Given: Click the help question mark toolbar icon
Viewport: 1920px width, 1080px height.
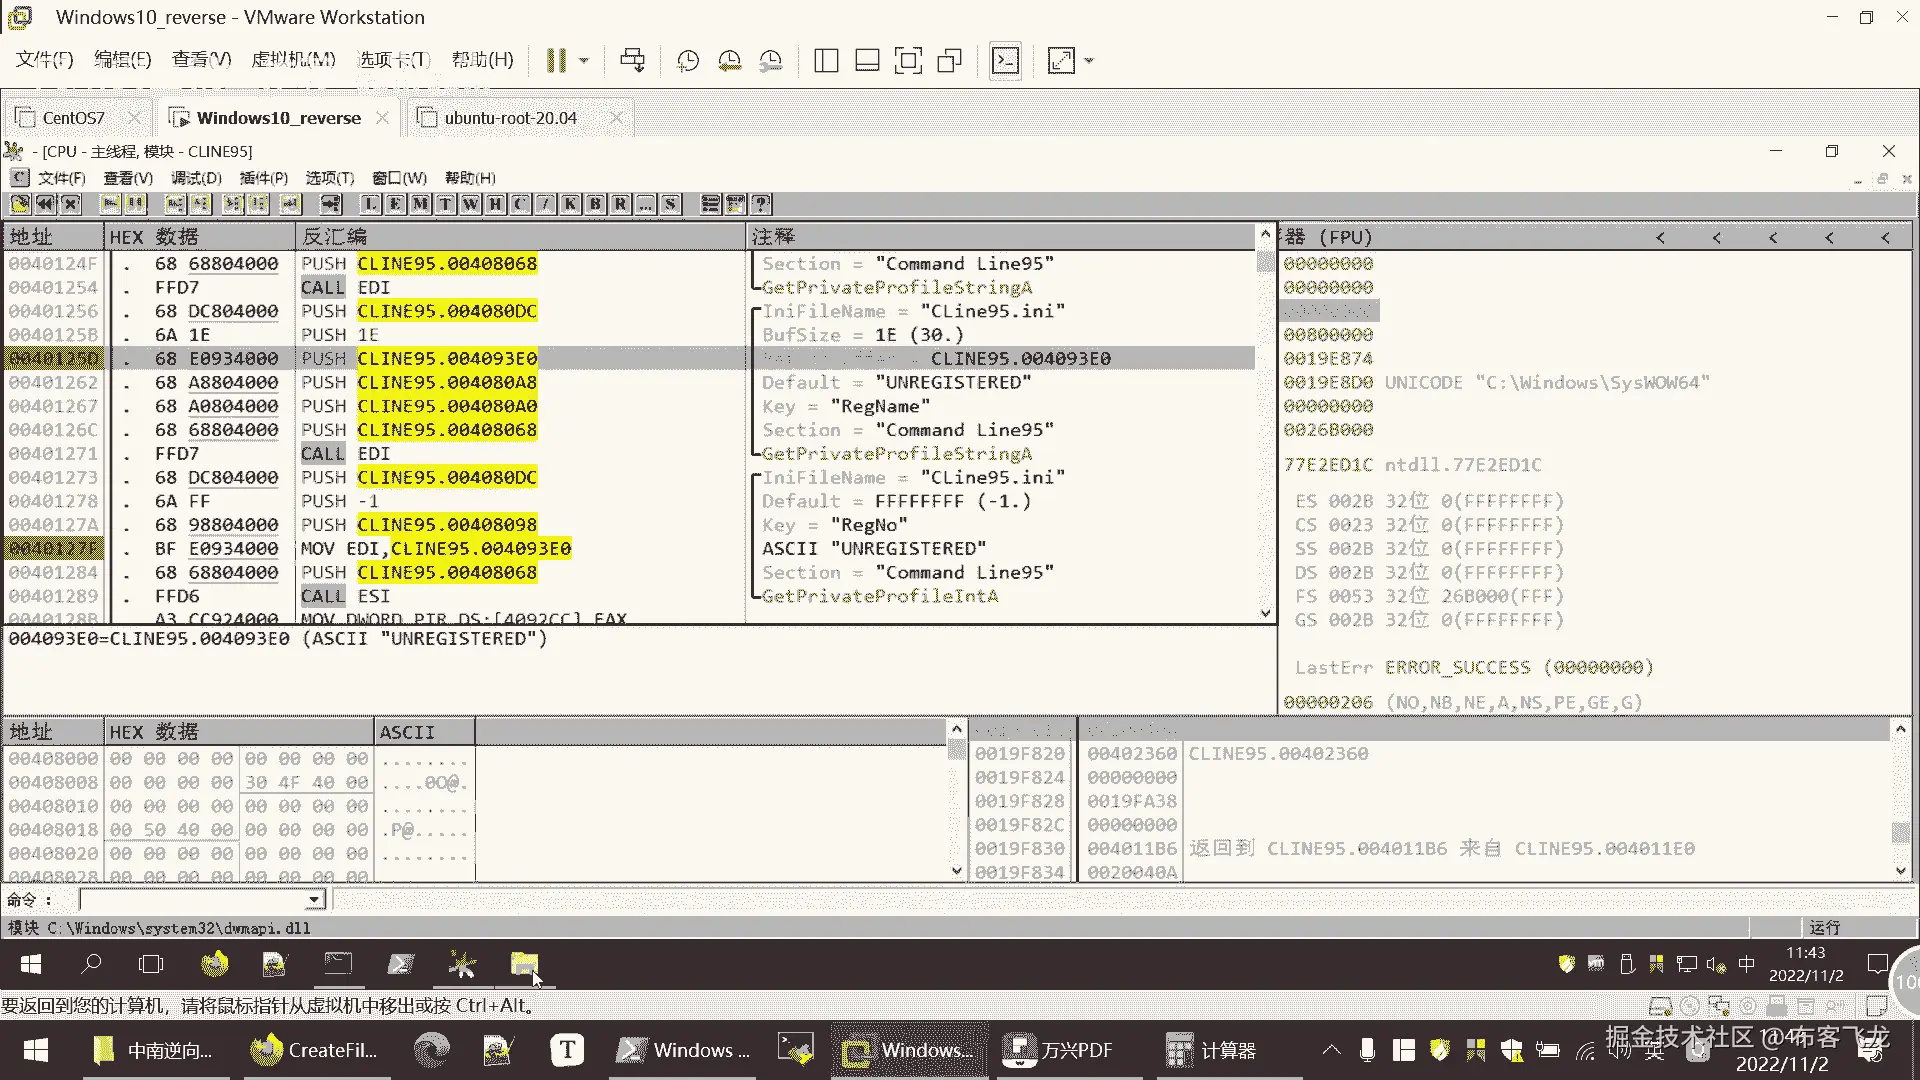Looking at the screenshot, I should click(761, 204).
